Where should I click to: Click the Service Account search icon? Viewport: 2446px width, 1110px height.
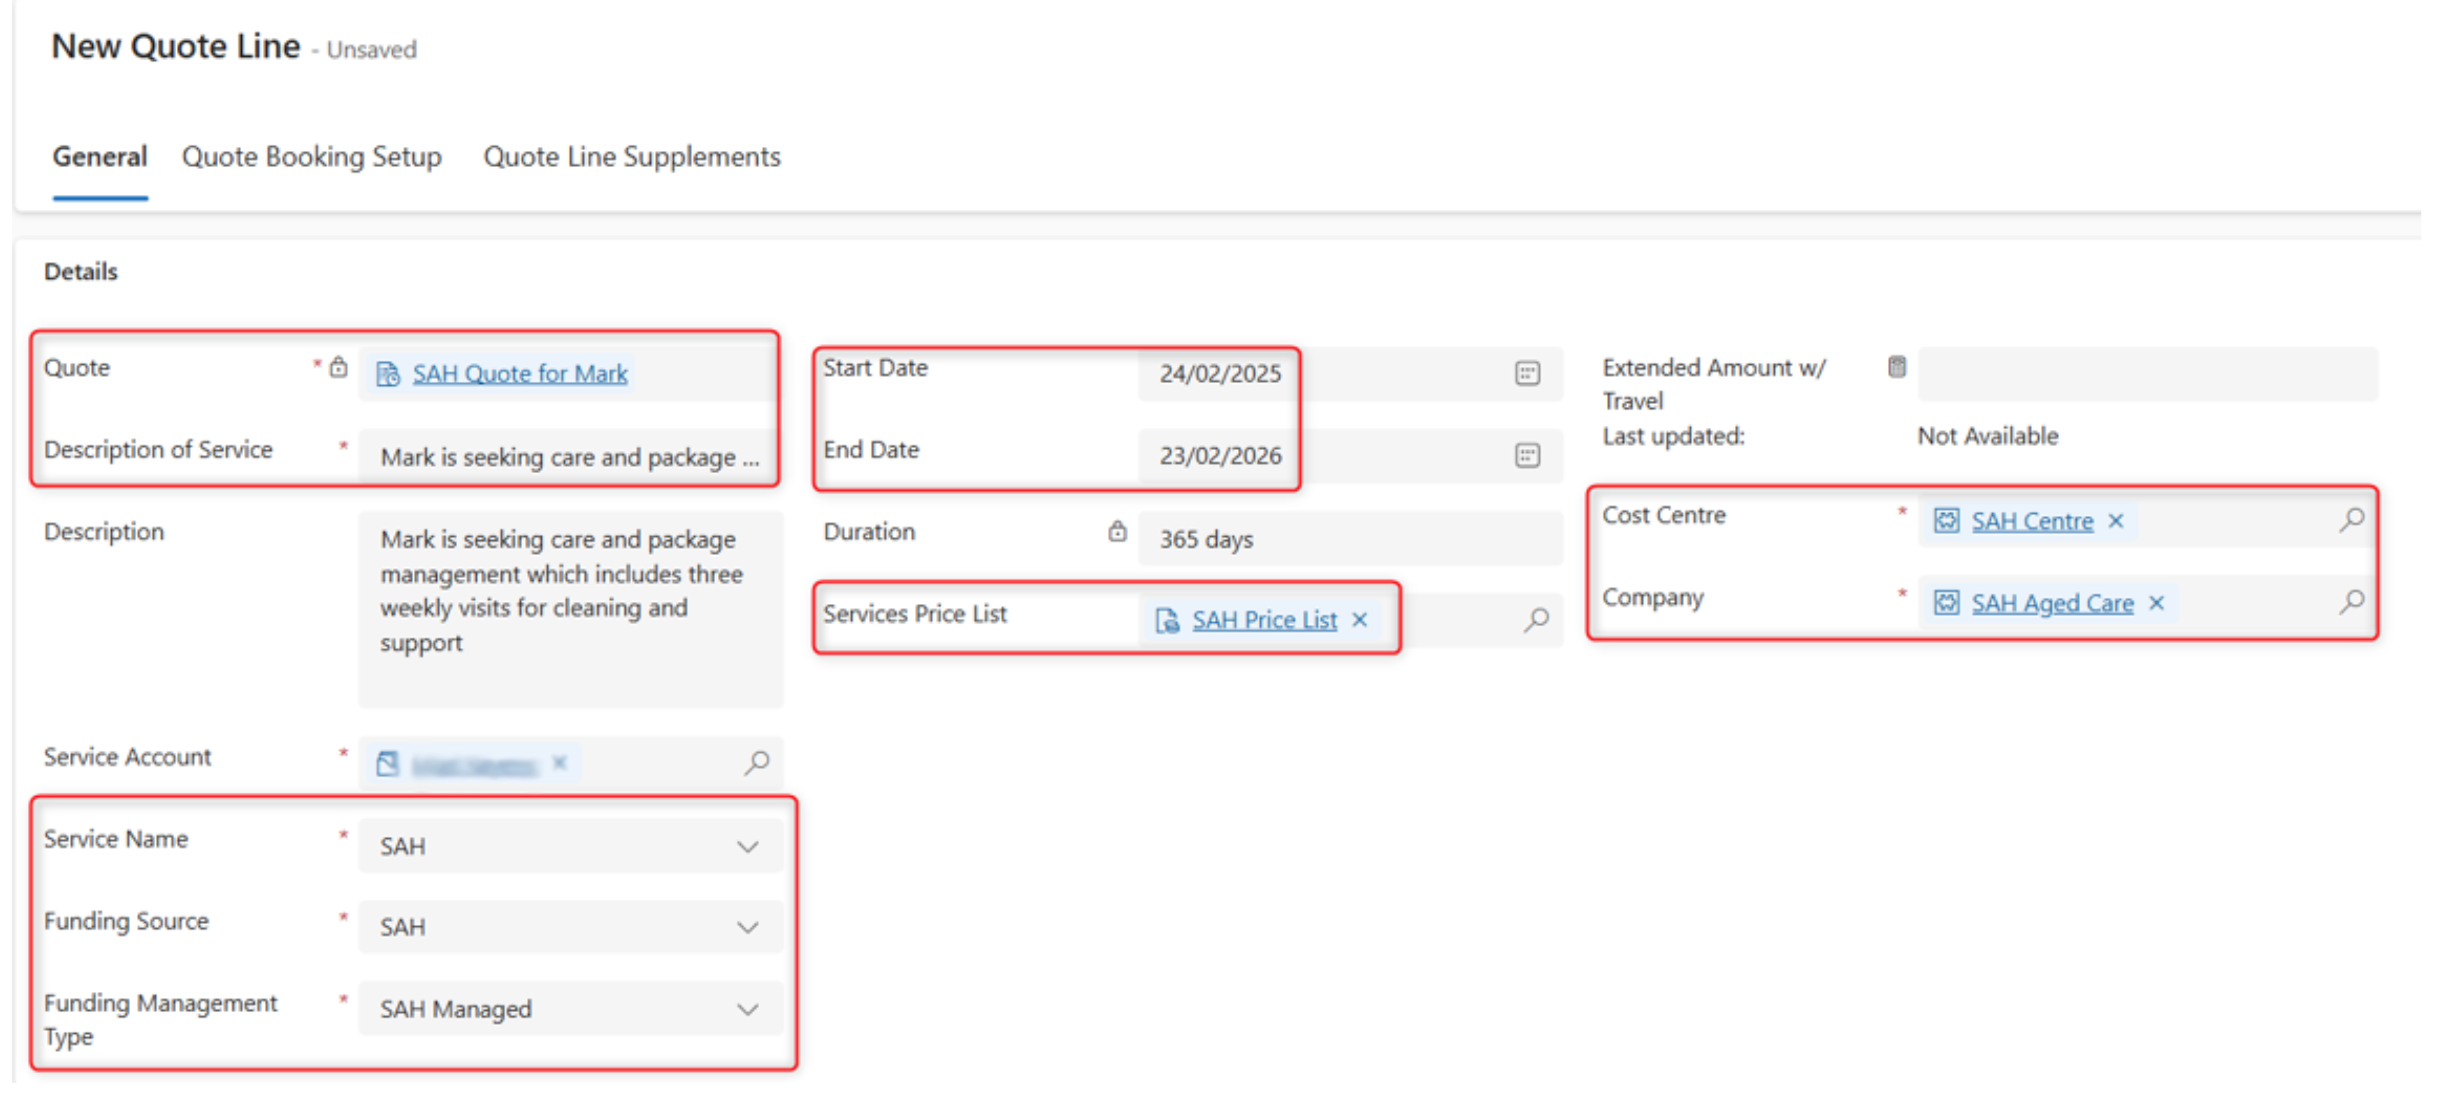coord(757,764)
